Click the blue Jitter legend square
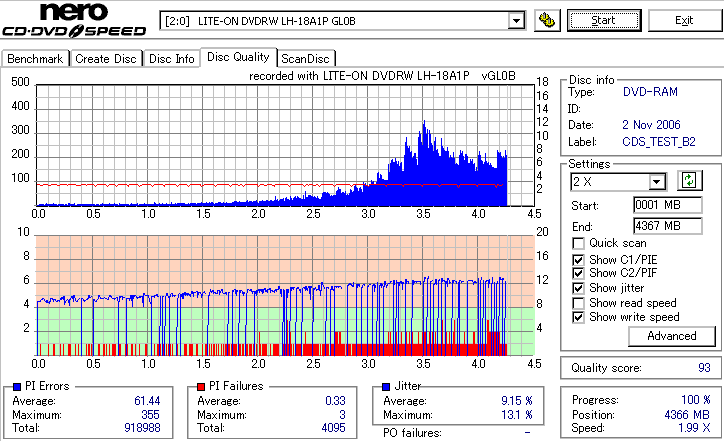 (386, 387)
